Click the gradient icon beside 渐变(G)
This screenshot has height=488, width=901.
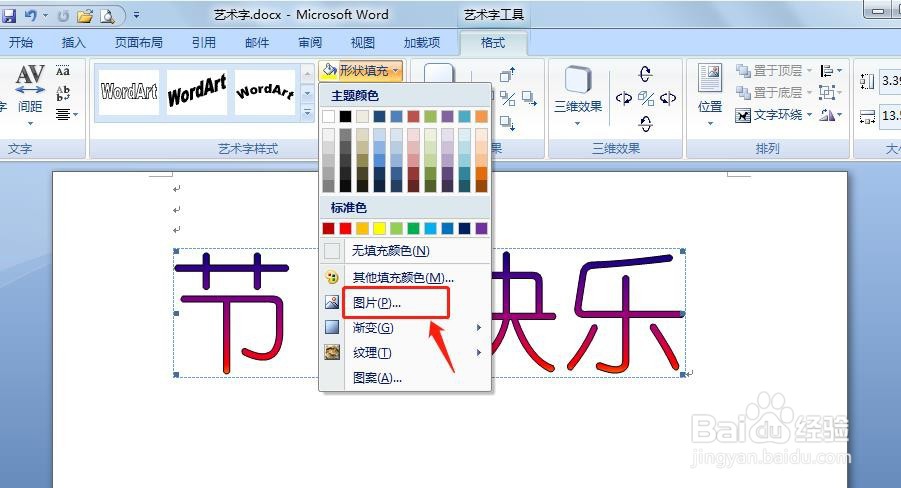click(332, 328)
